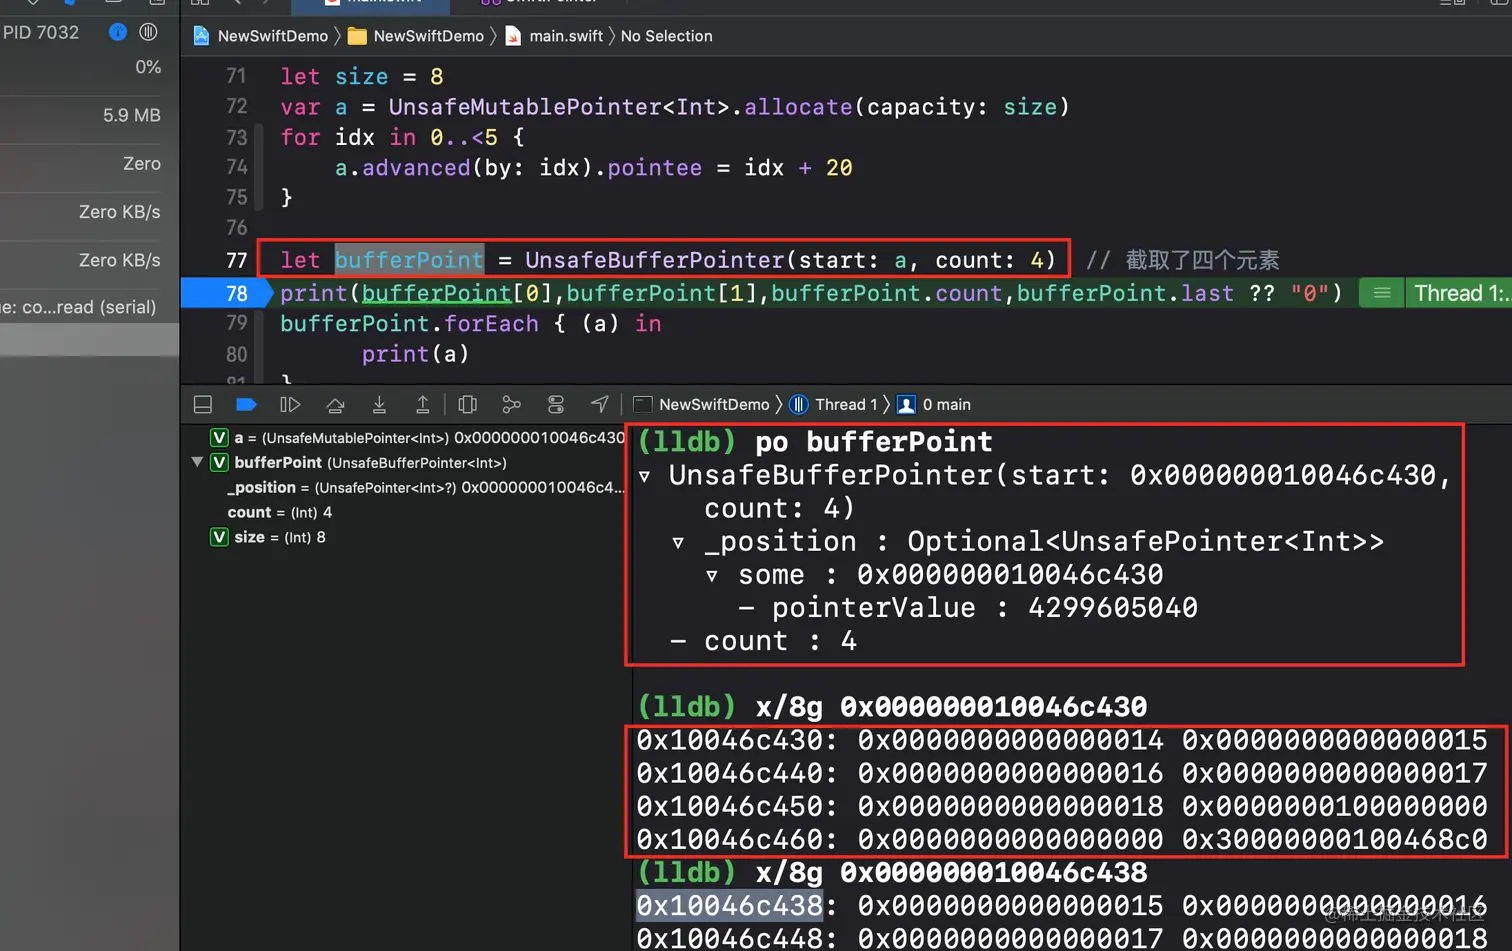
Task: Select the _position row in the variables view
Action: (425, 488)
